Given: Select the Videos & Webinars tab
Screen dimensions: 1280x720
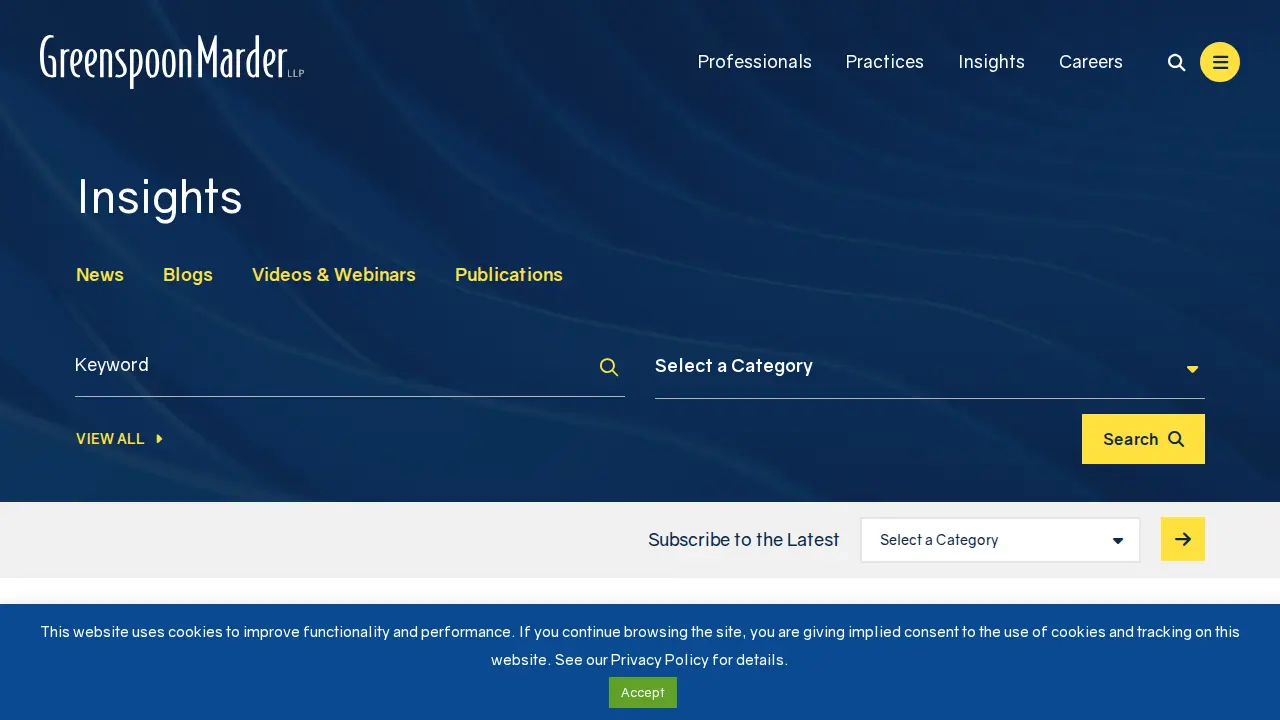Looking at the screenshot, I should 334,275.
